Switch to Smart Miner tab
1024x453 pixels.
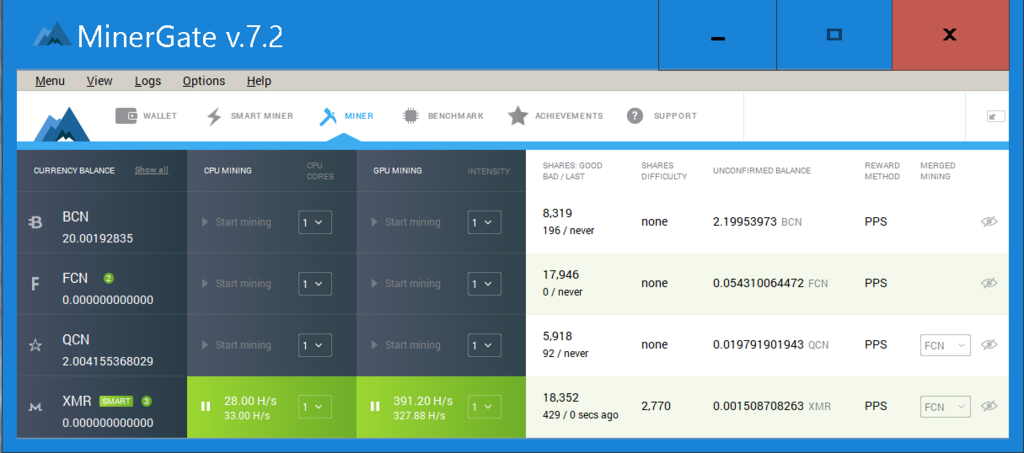(249, 116)
